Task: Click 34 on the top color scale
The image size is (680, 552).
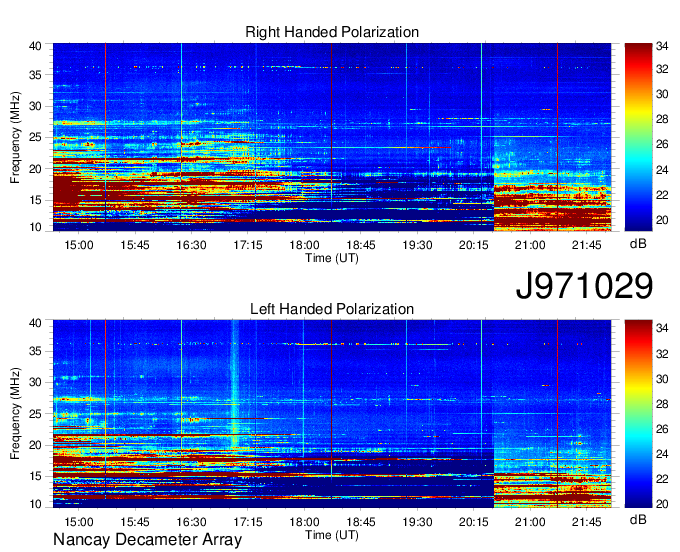Action: pos(662,46)
